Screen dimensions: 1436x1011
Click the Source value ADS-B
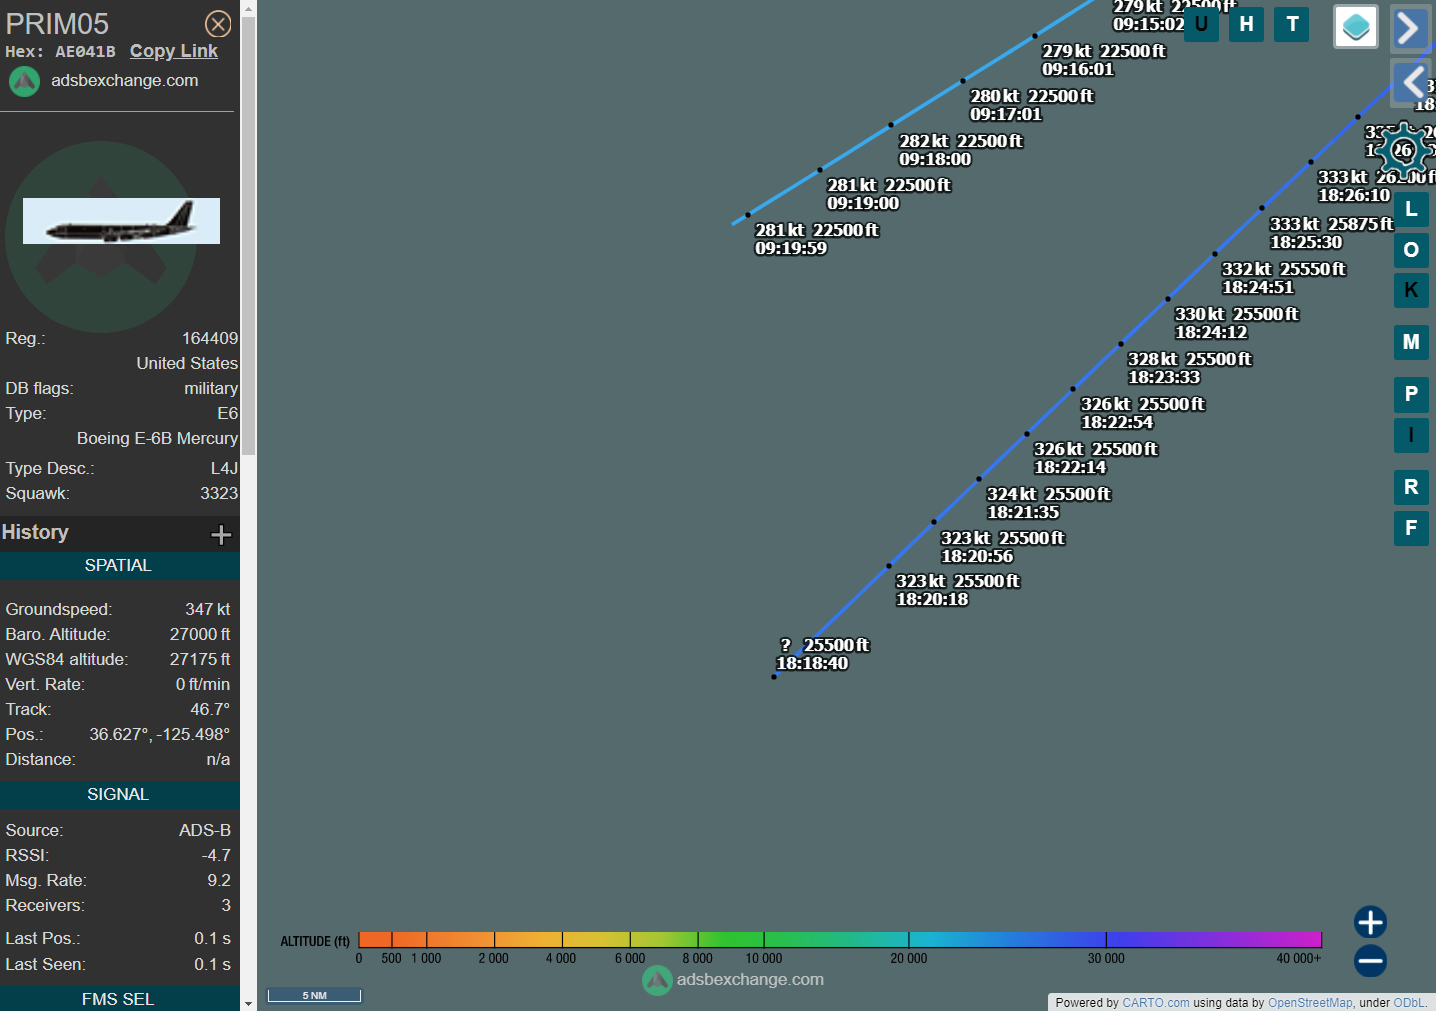point(205,831)
